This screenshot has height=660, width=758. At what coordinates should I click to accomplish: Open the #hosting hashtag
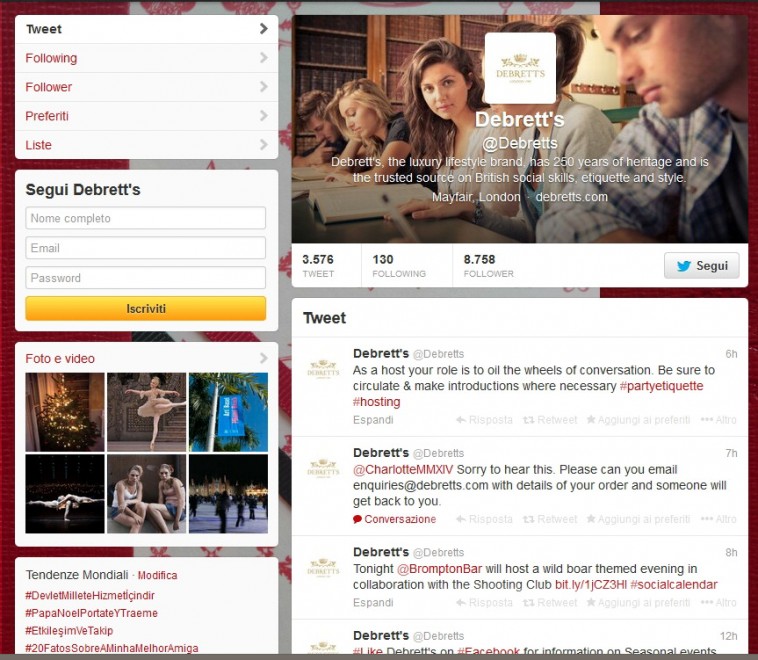pyautogui.click(x=377, y=402)
